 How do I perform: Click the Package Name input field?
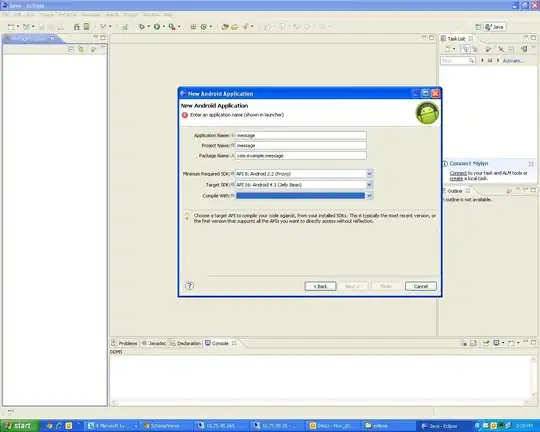[x=301, y=156]
